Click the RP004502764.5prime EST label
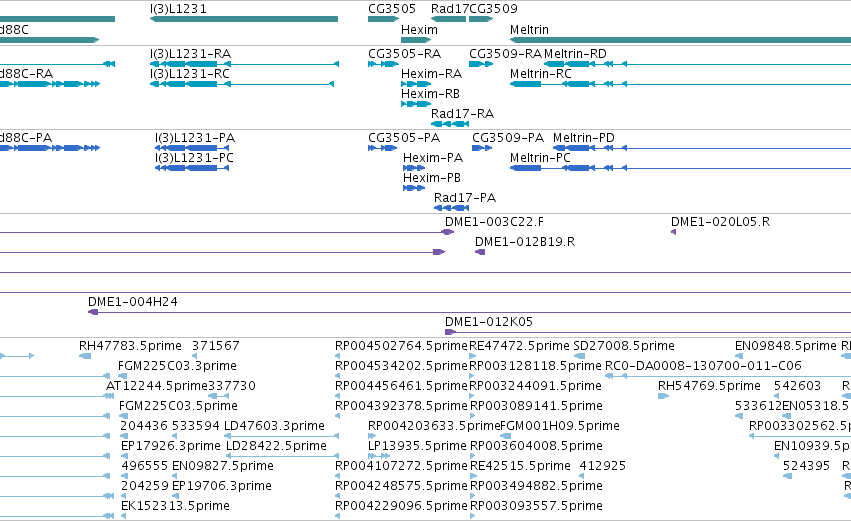 [x=401, y=346]
